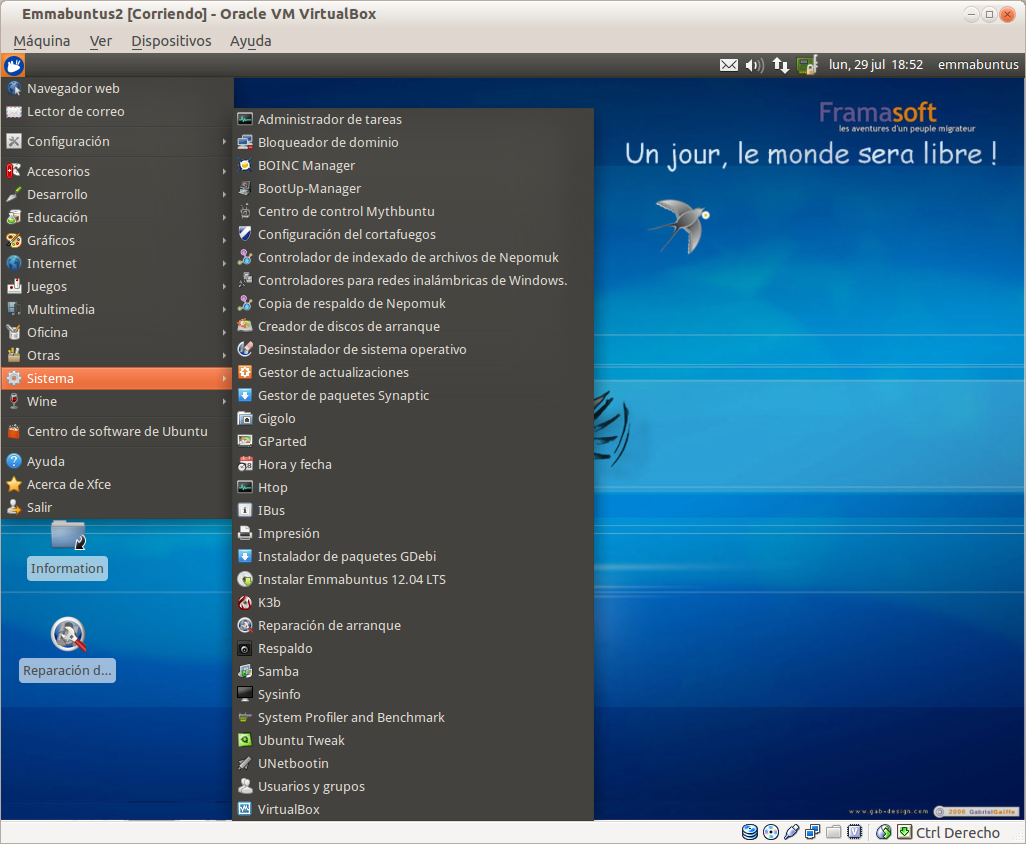Open the network connections indicator icon

coord(781,65)
